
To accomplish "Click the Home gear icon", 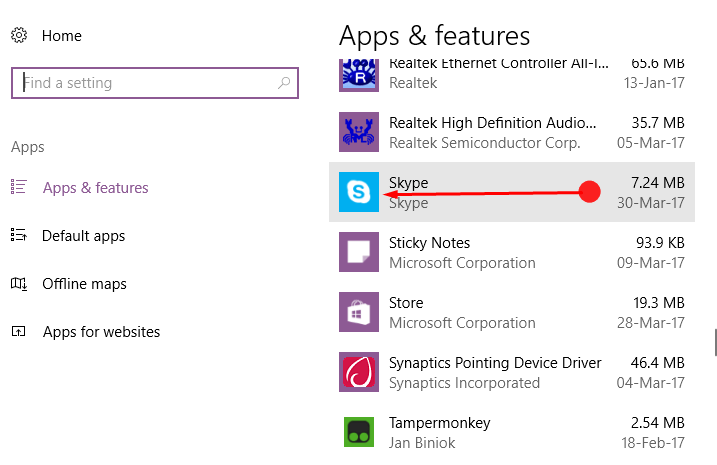I will [19, 35].
